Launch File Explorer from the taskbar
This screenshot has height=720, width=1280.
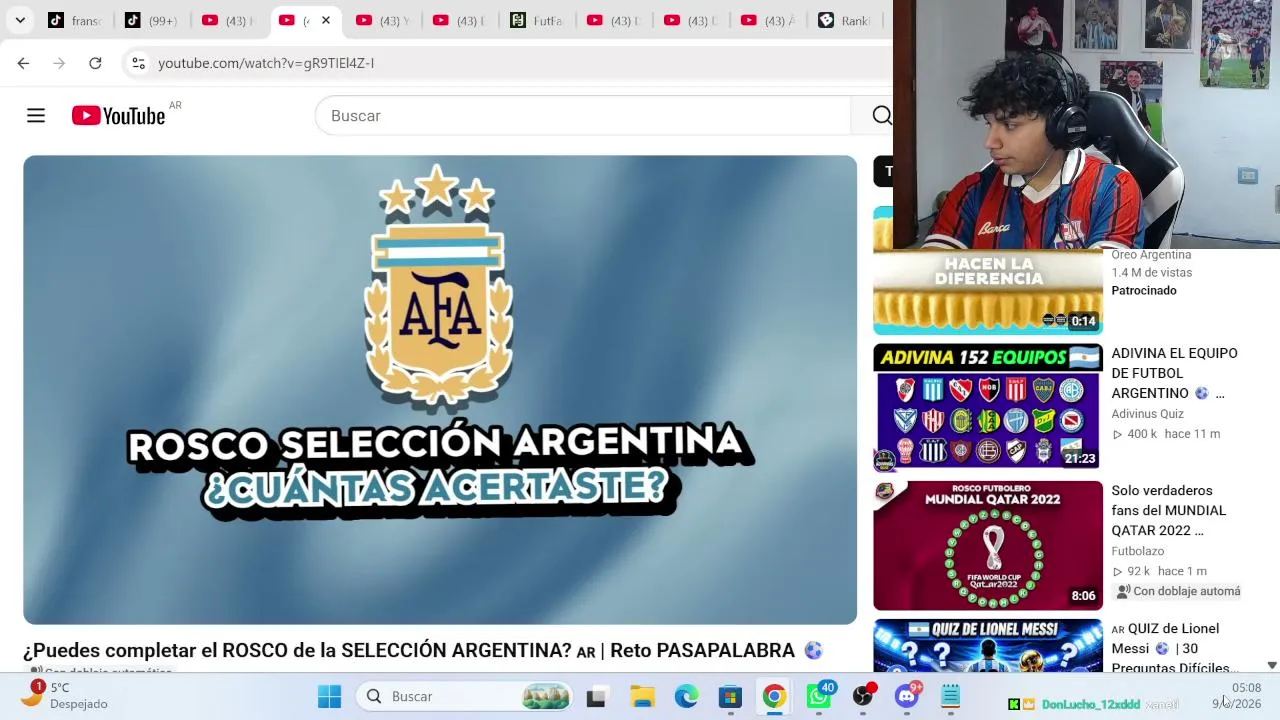642,696
